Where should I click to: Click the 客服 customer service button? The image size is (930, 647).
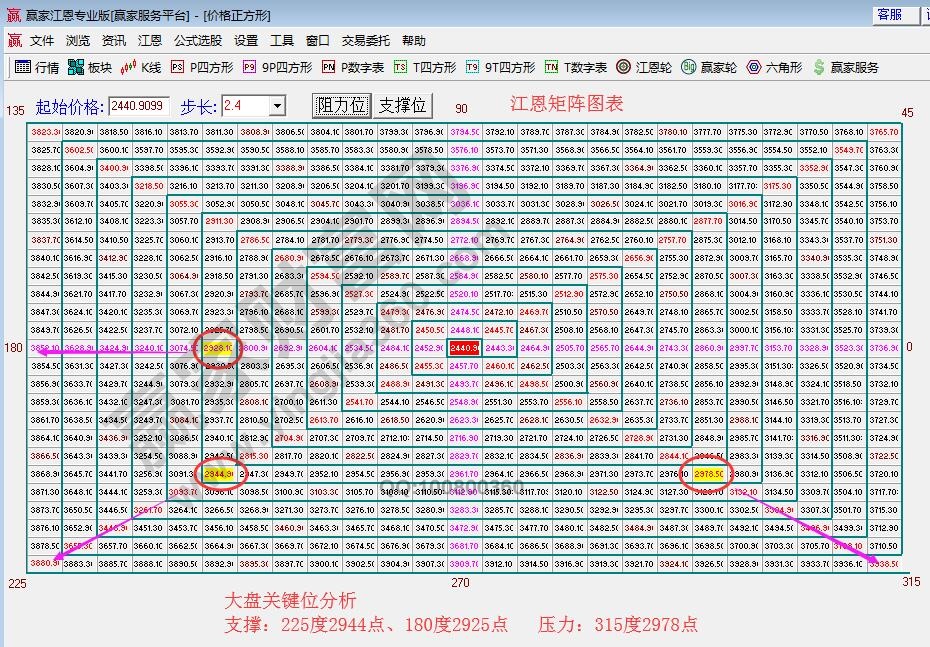point(898,14)
